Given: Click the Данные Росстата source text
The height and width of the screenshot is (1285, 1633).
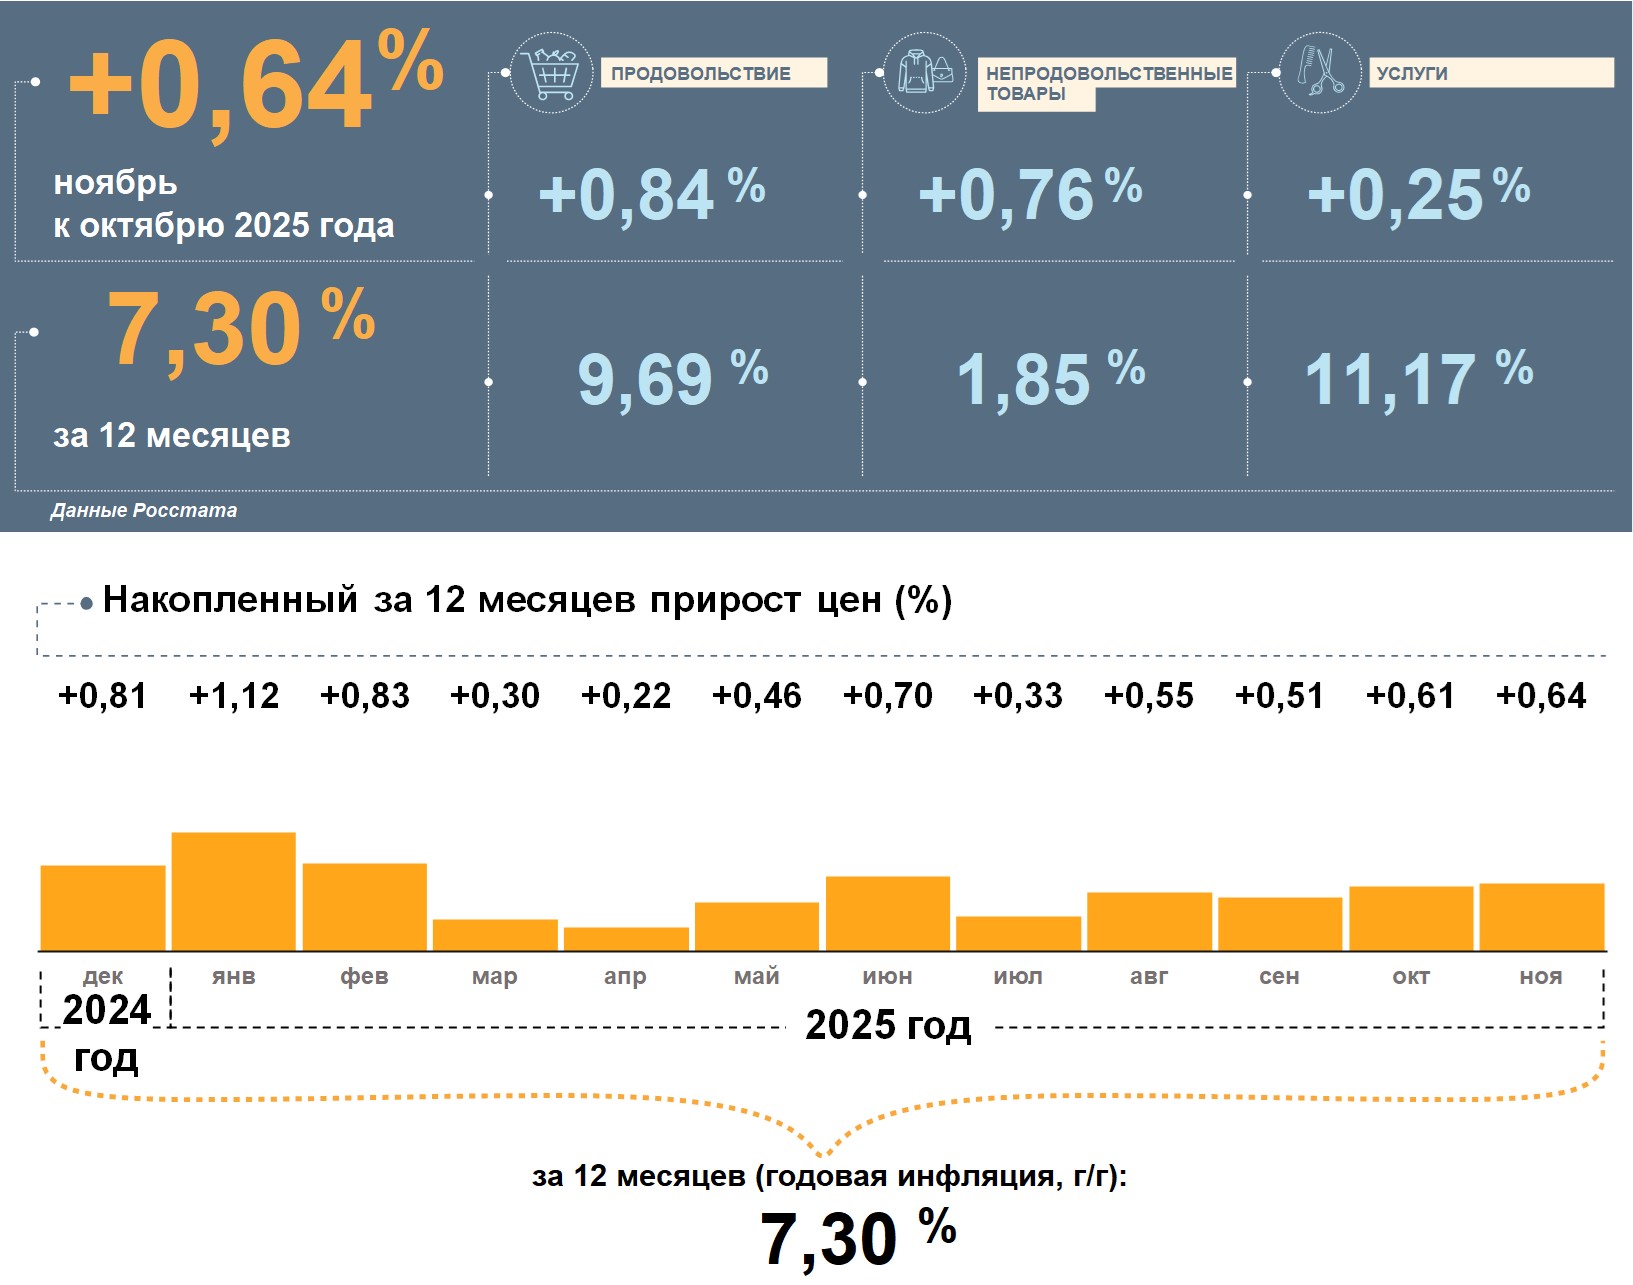Looking at the screenshot, I should (144, 510).
